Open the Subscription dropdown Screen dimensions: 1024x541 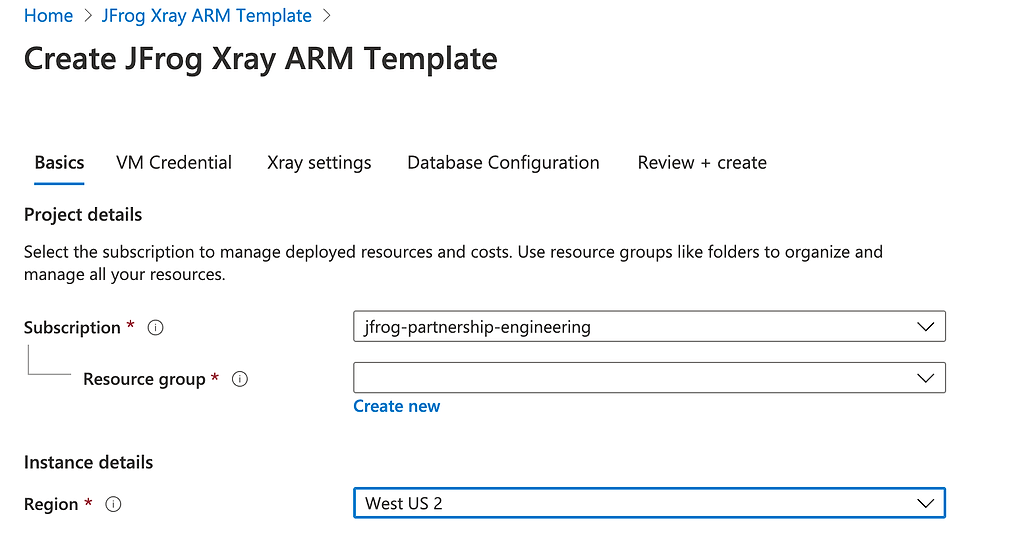tap(649, 326)
